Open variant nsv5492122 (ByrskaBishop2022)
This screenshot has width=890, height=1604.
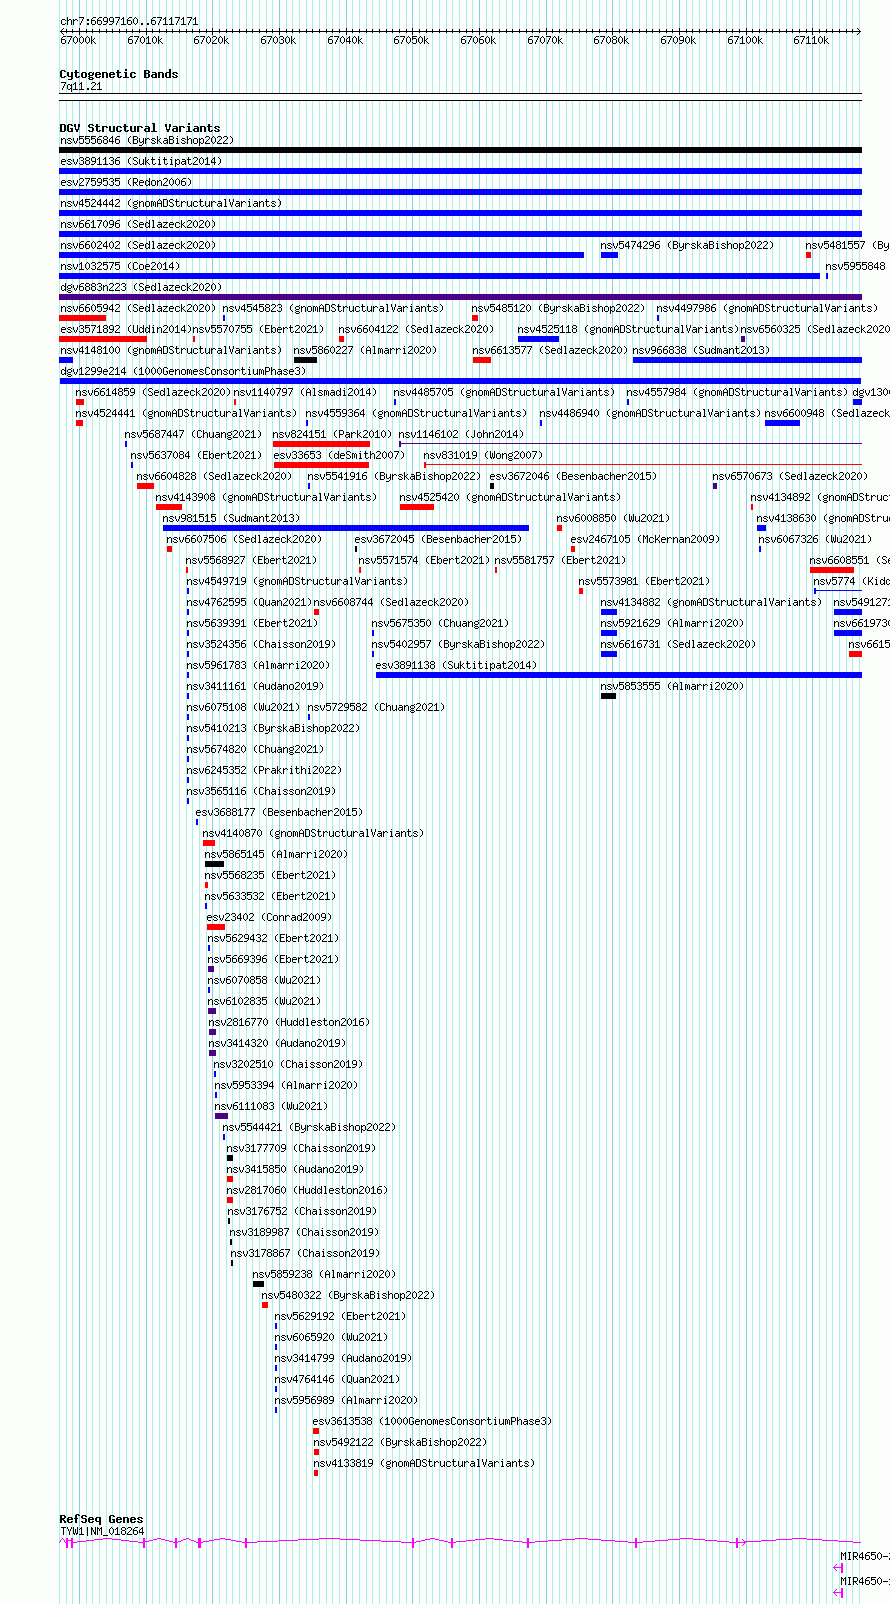click(400, 1442)
